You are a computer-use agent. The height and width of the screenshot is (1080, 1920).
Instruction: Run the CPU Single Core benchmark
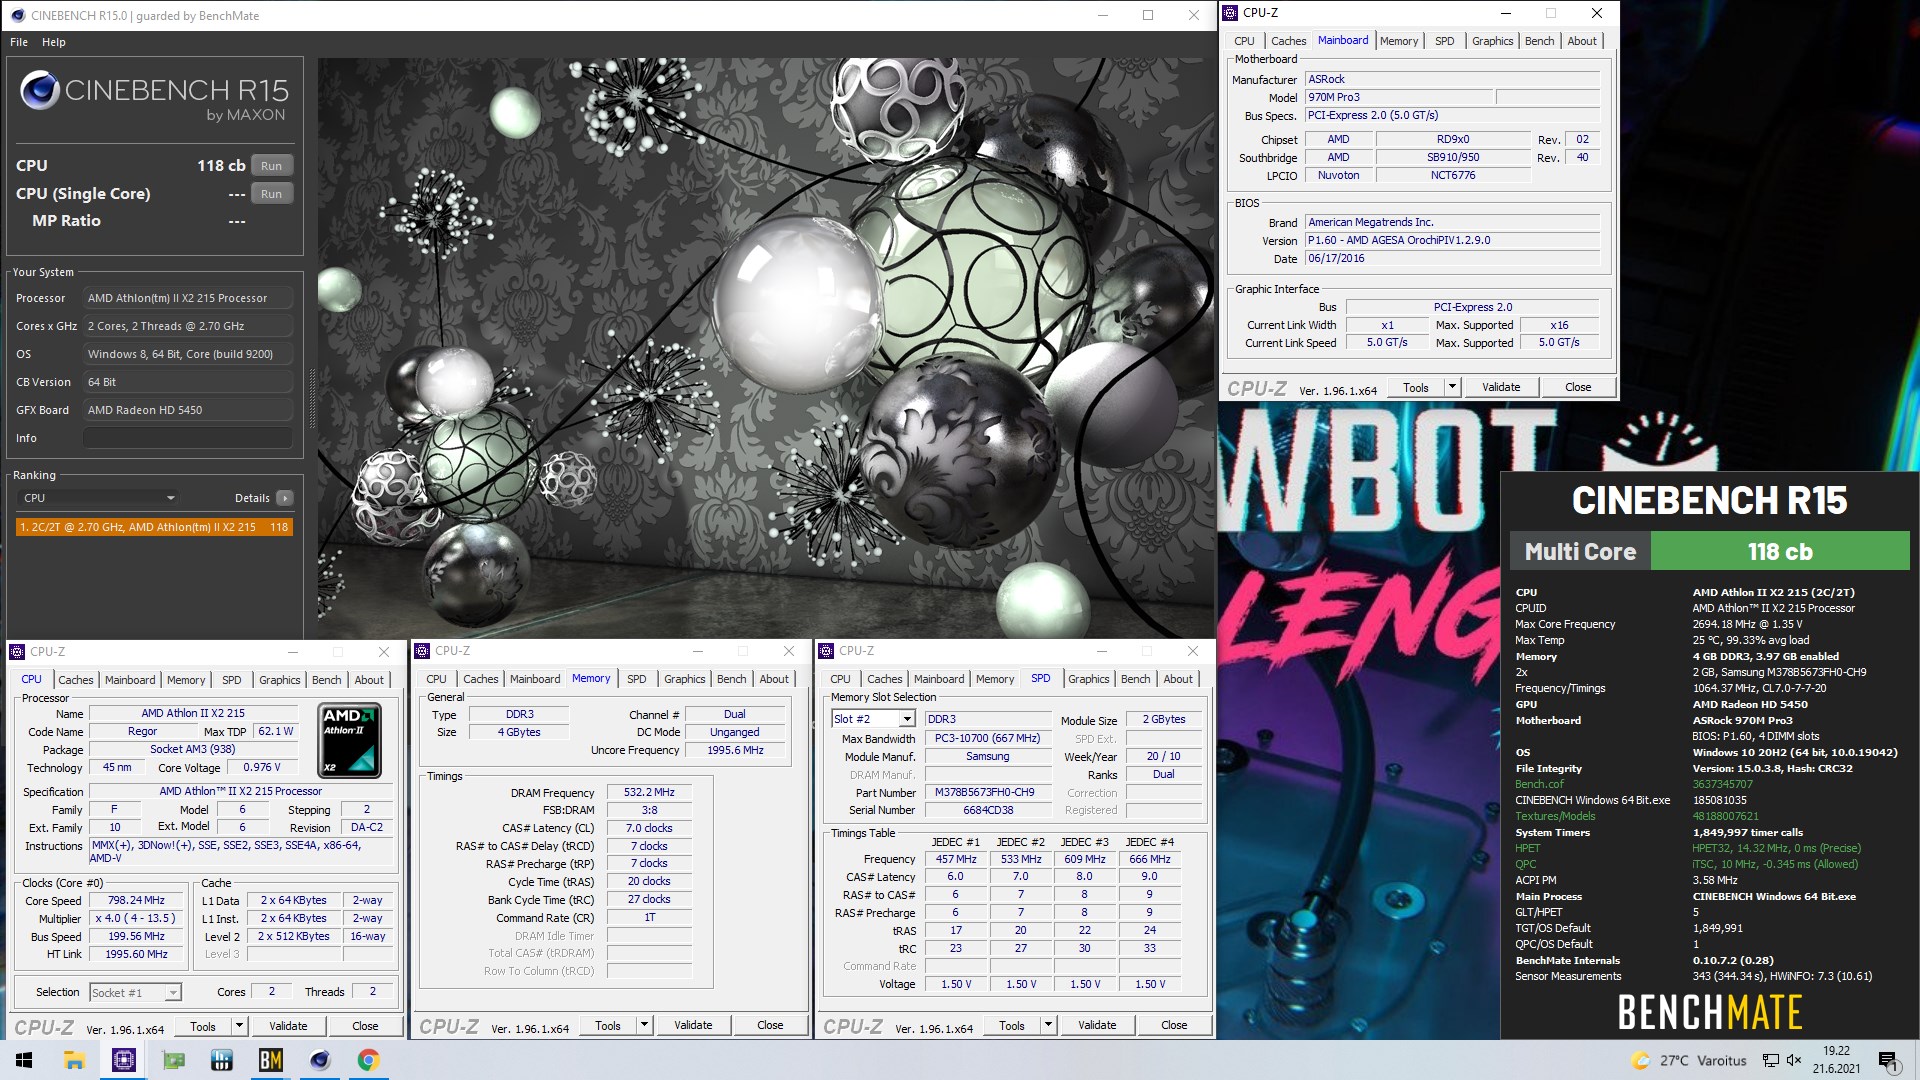tap(272, 194)
